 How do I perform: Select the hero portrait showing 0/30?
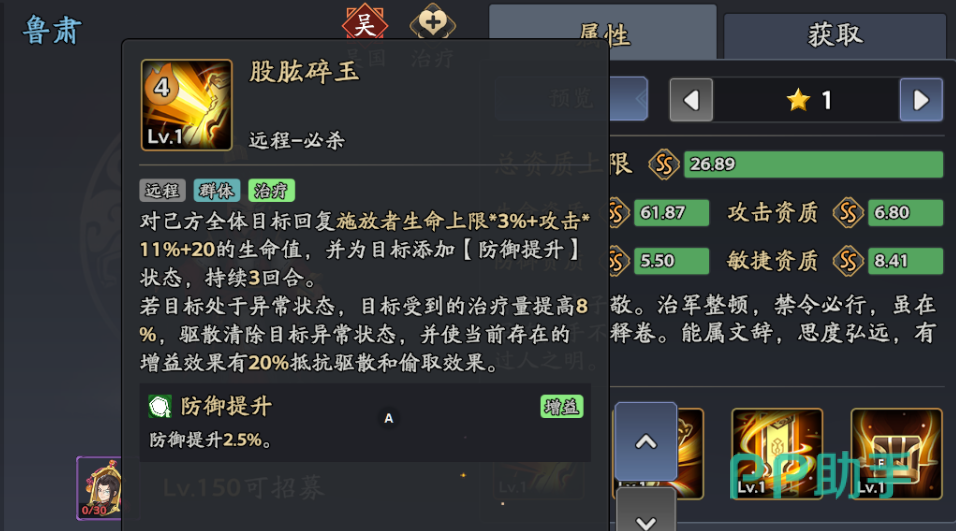click(x=99, y=488)
